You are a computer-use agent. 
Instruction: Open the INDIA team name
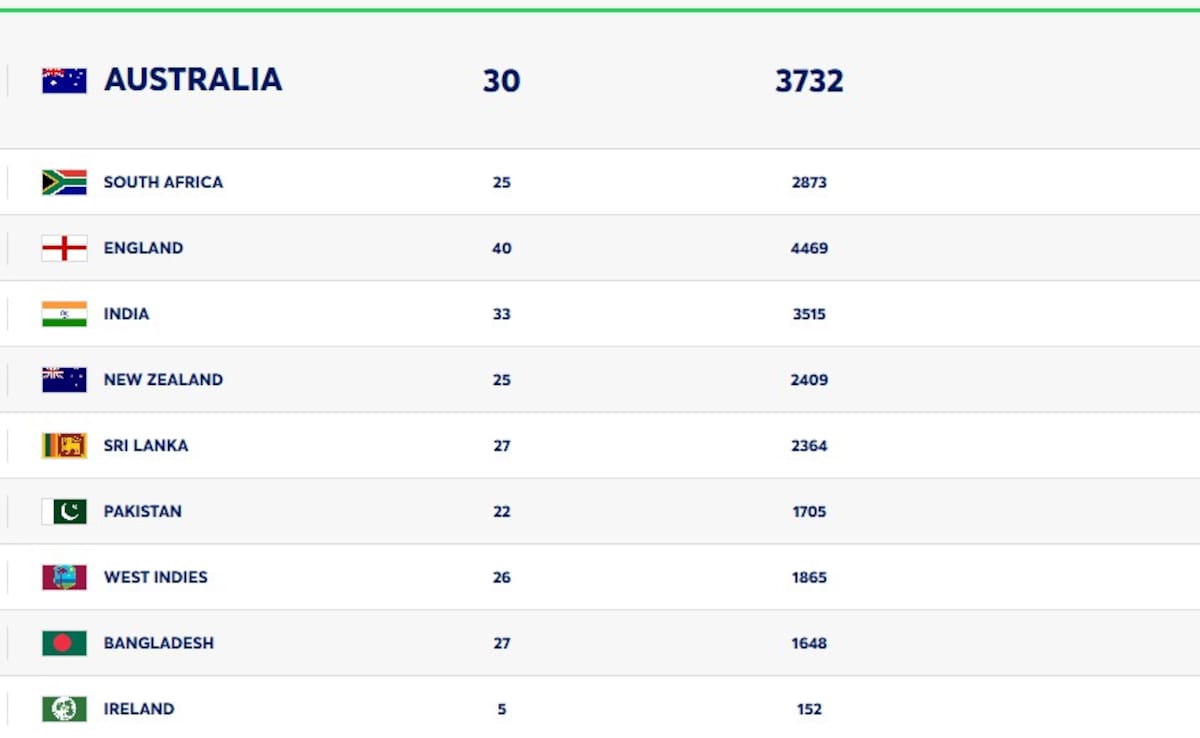126,314
